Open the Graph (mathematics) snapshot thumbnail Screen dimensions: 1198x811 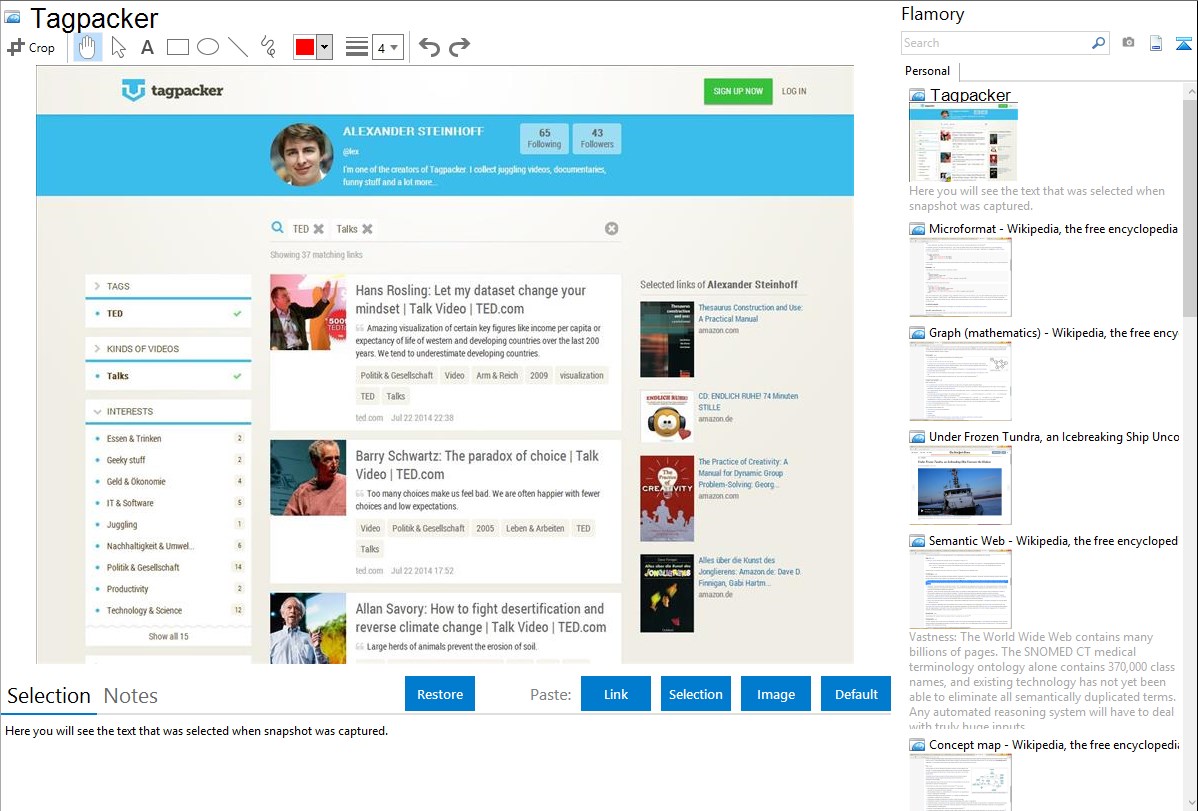pos(960,381)
